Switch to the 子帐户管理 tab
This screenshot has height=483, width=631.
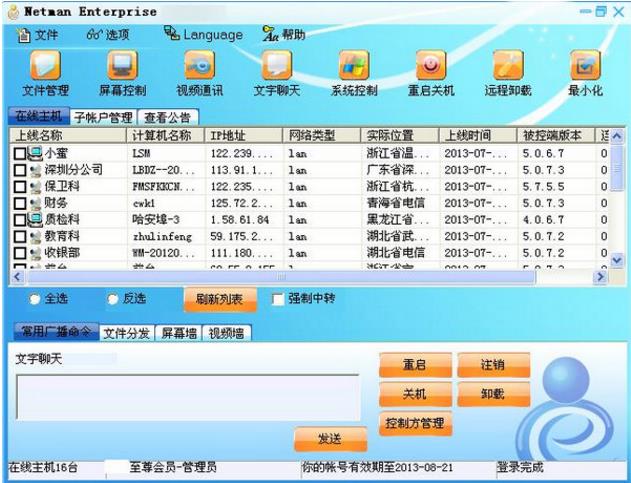[x=103, y=117]
